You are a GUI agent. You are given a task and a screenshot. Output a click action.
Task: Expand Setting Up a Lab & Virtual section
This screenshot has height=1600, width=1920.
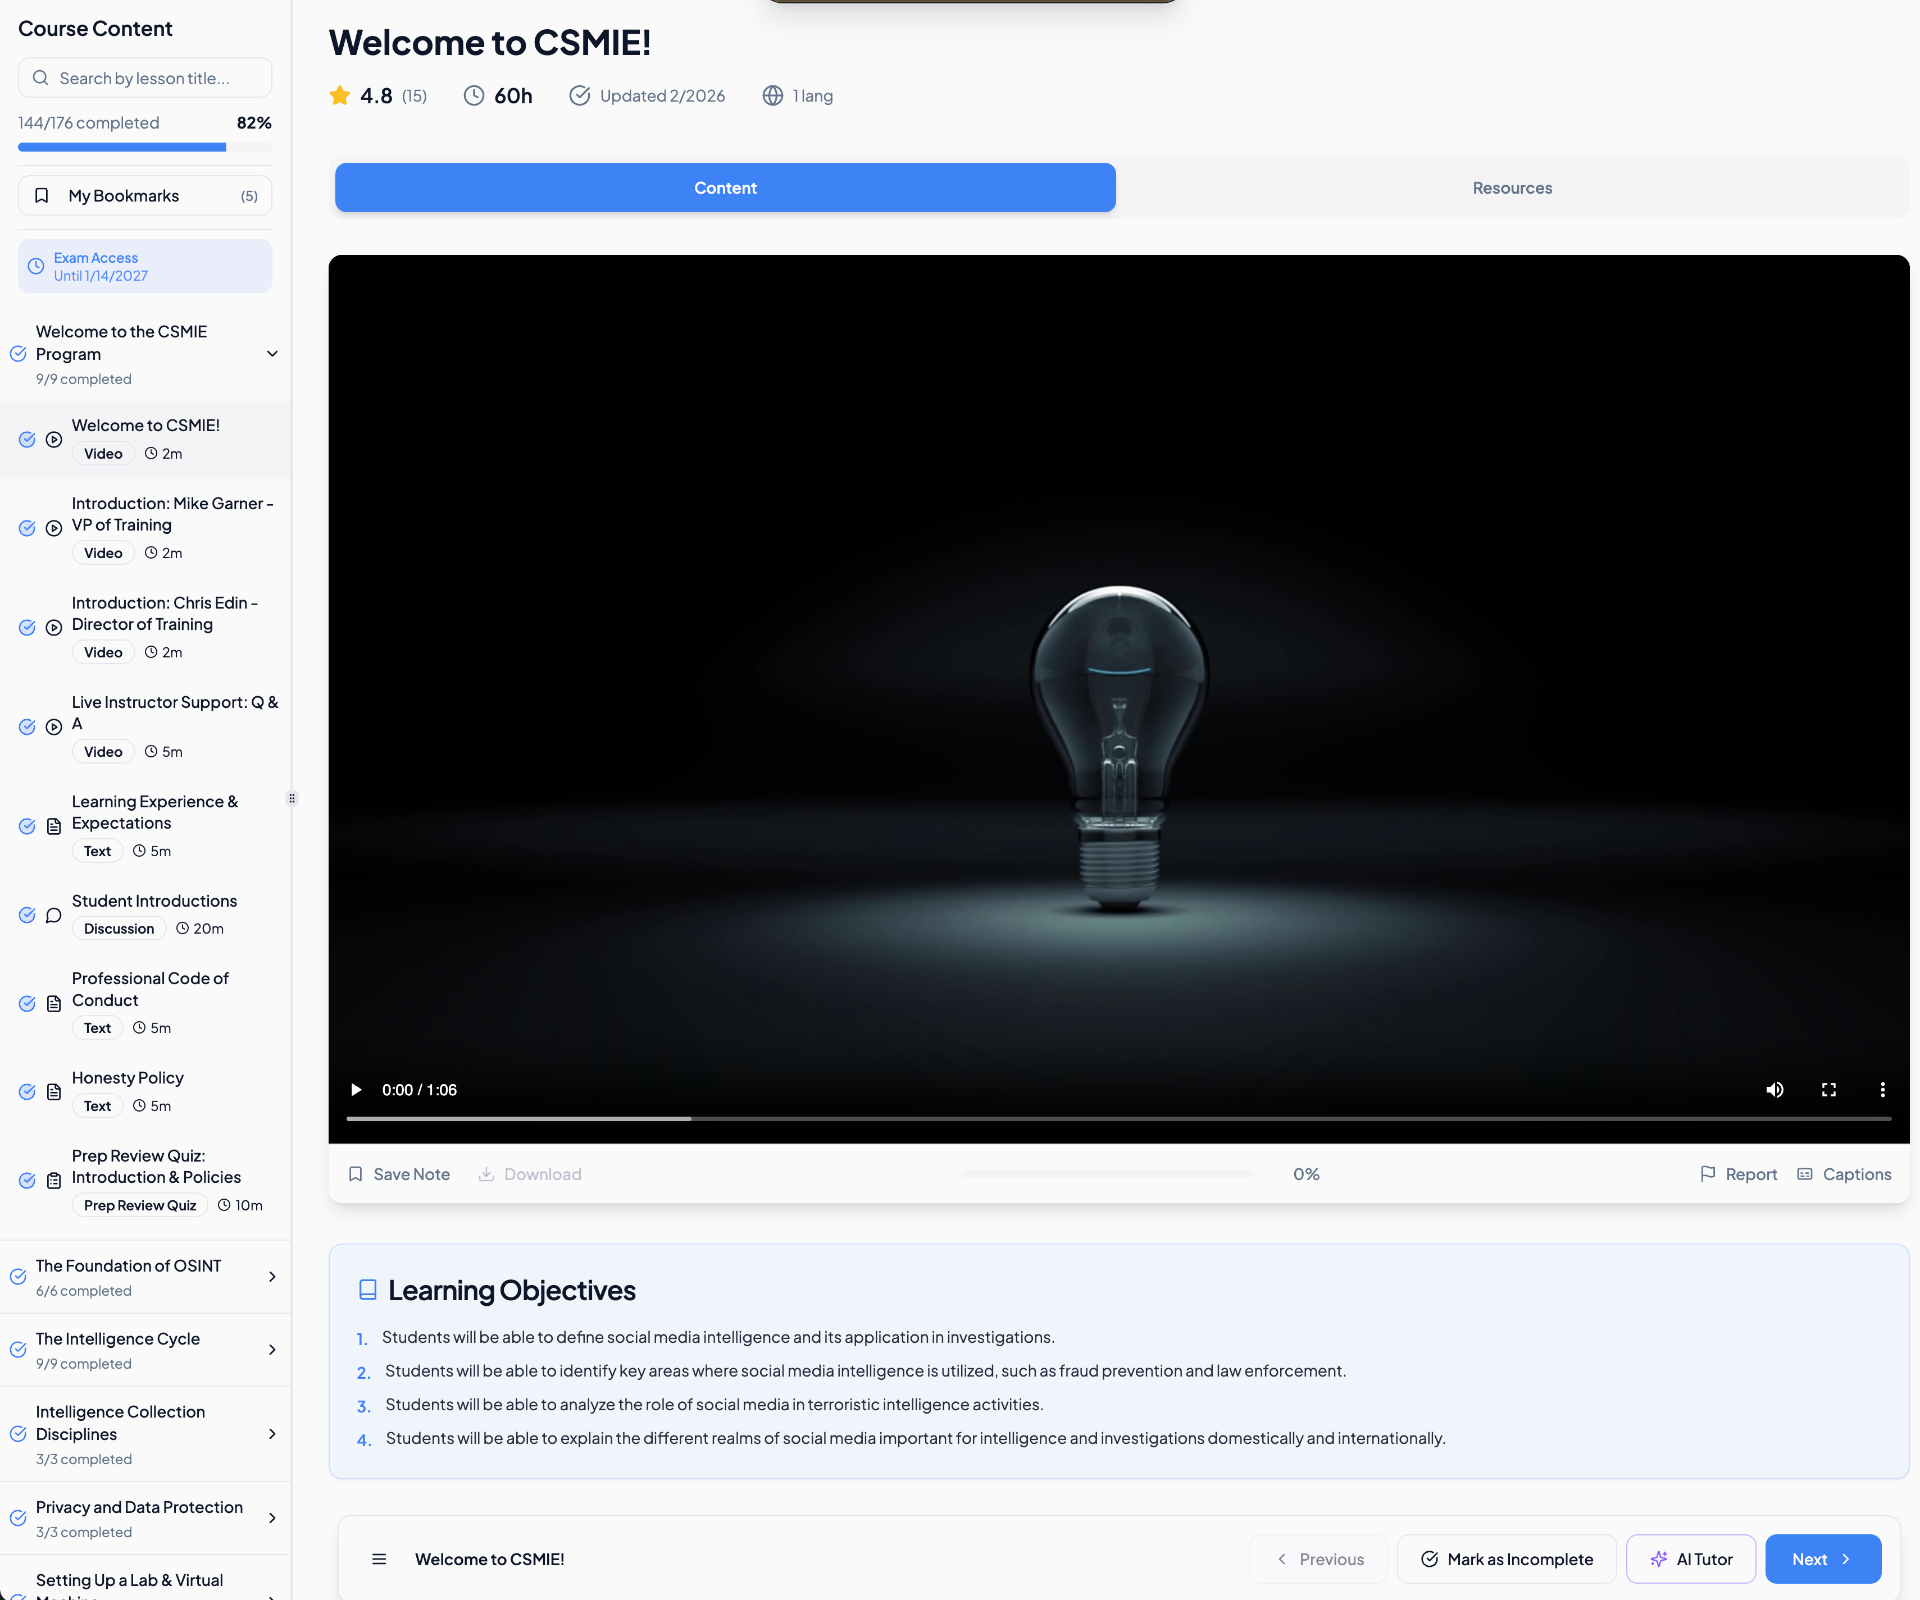tap(145, 1580)
